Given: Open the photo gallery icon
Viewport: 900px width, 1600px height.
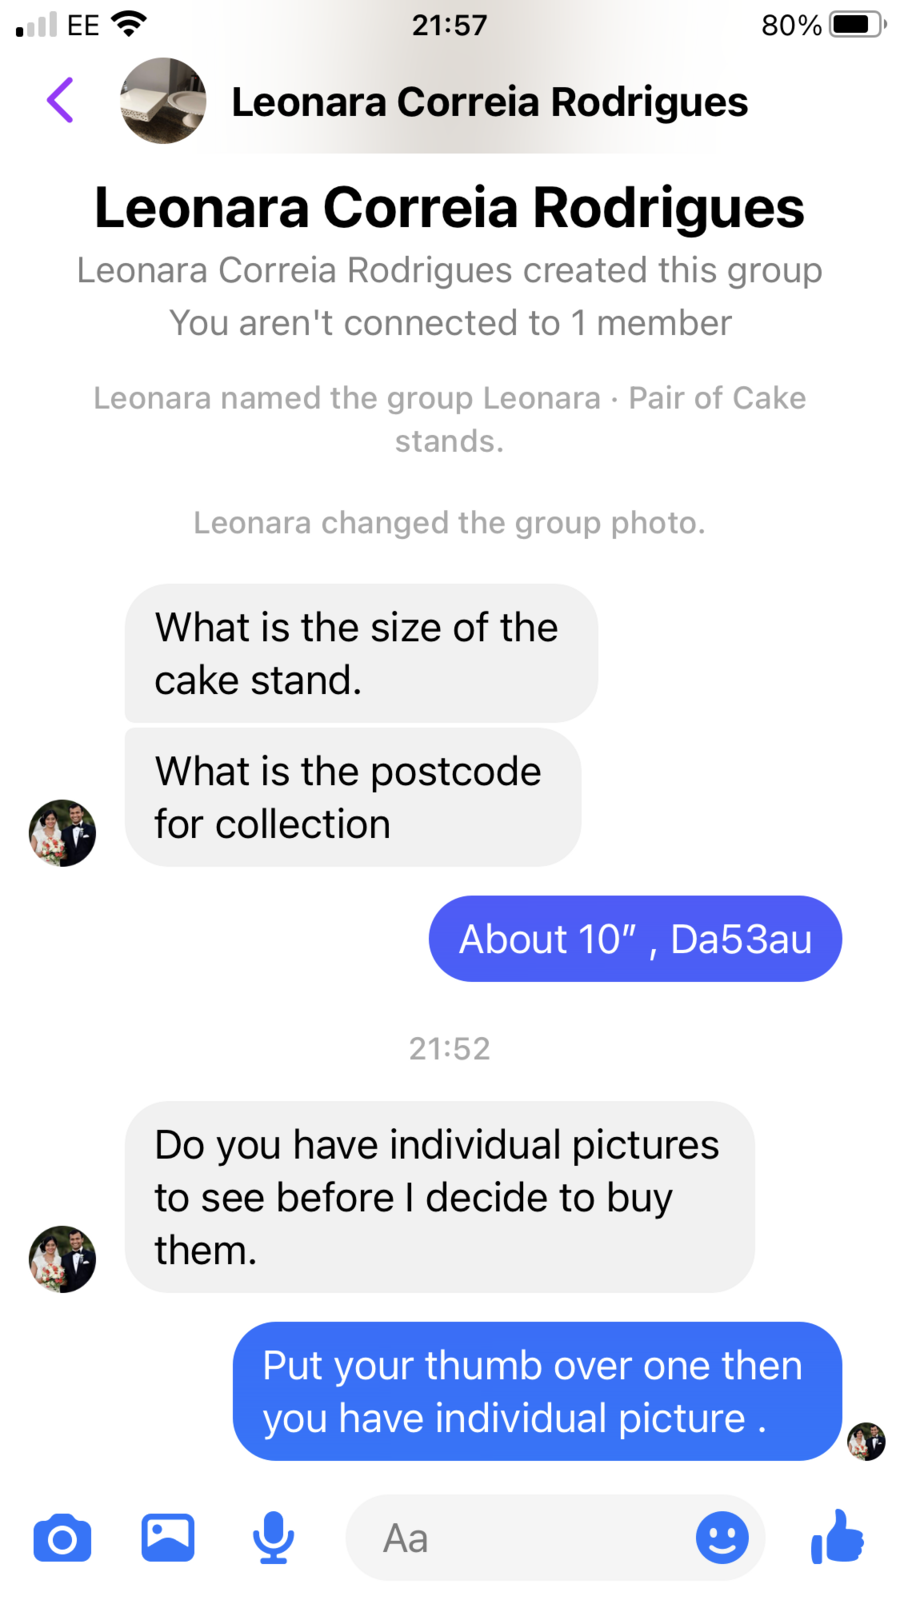Looking at the screenshot, I should (168, 1538).
